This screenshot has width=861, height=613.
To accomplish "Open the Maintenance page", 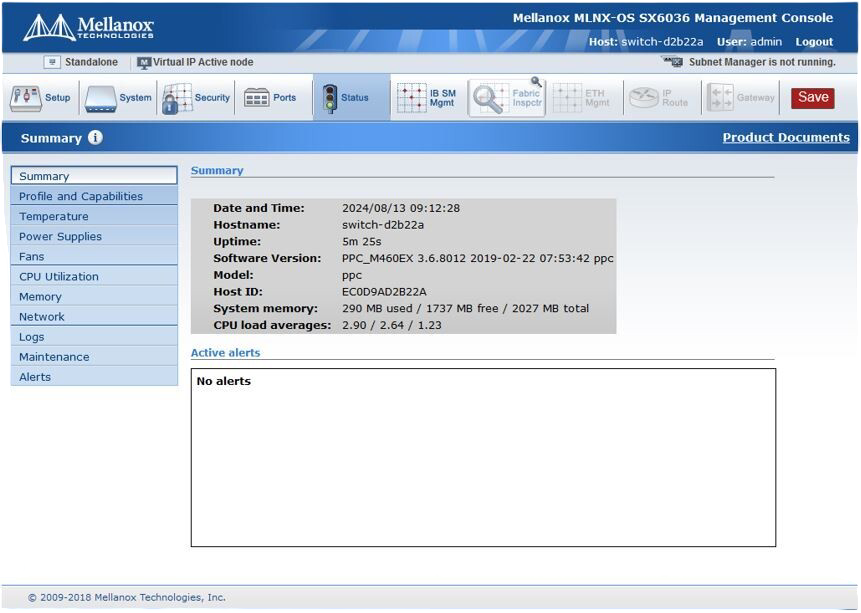I will coord(94,357).
